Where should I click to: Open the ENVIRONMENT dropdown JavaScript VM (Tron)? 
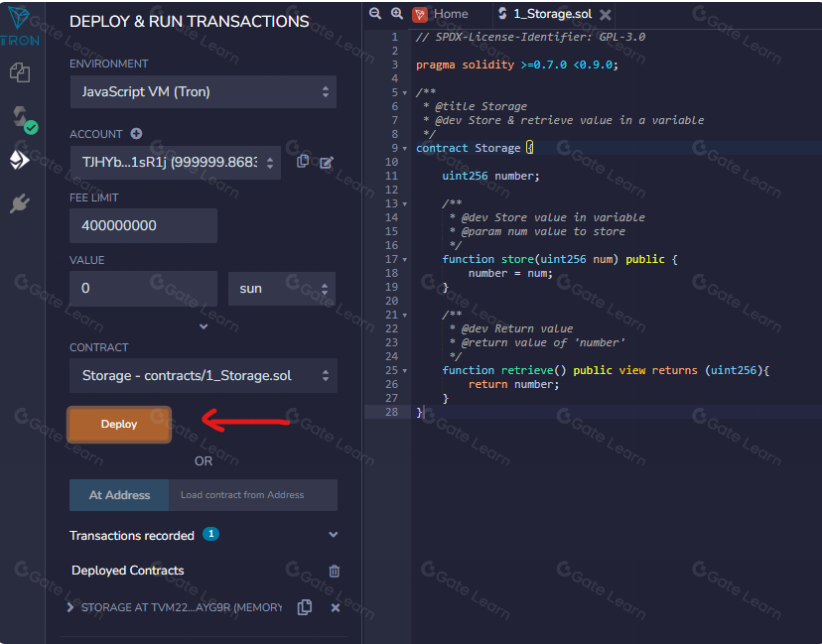click(x=203, y=92)
